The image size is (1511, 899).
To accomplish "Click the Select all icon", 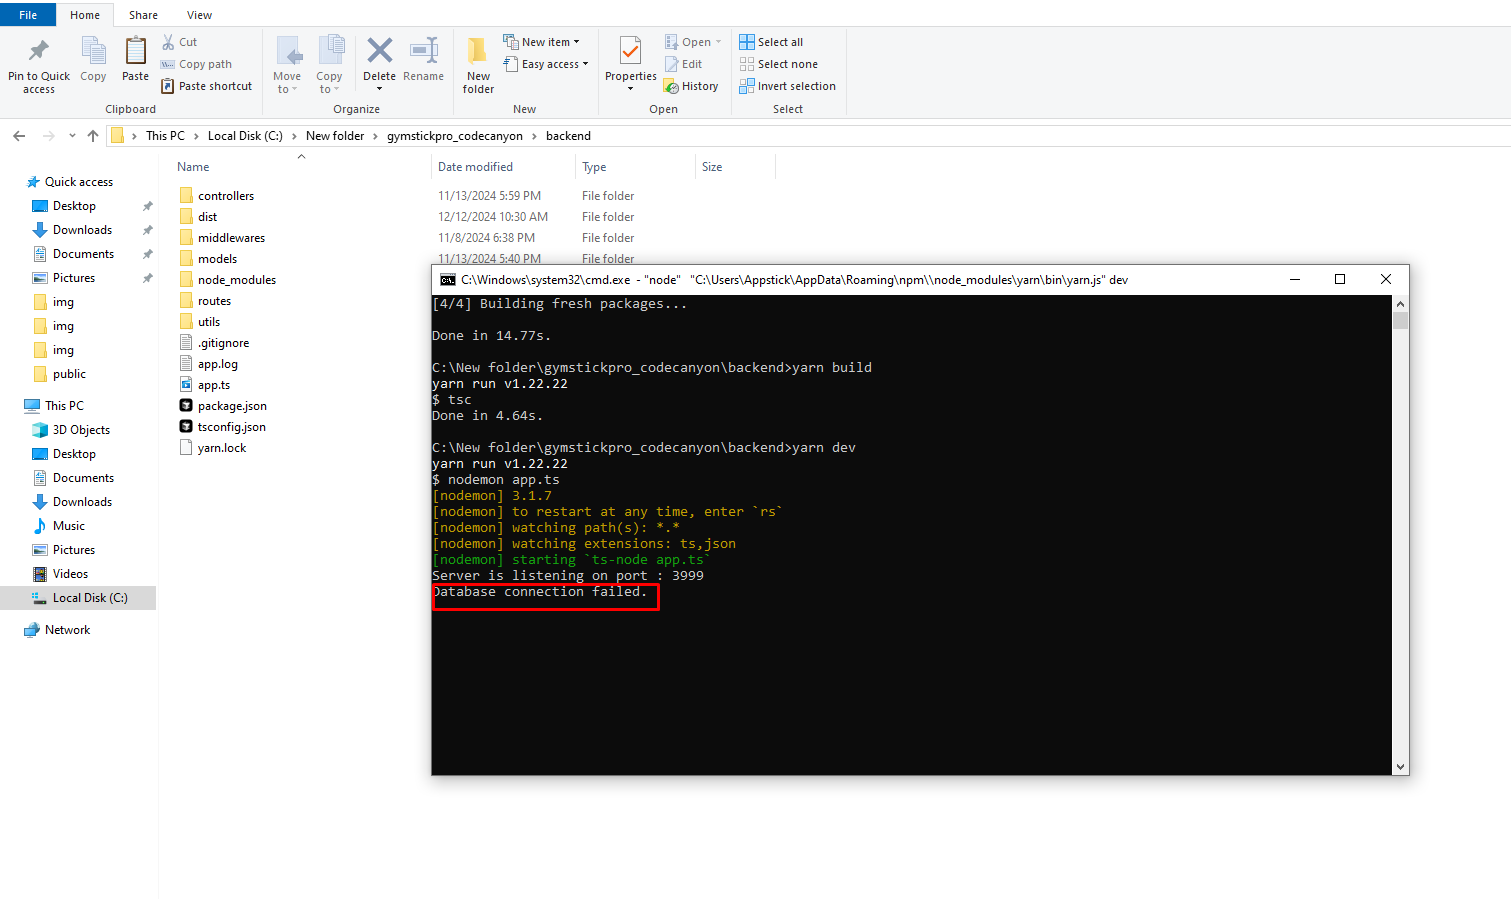I will [747, 42].
